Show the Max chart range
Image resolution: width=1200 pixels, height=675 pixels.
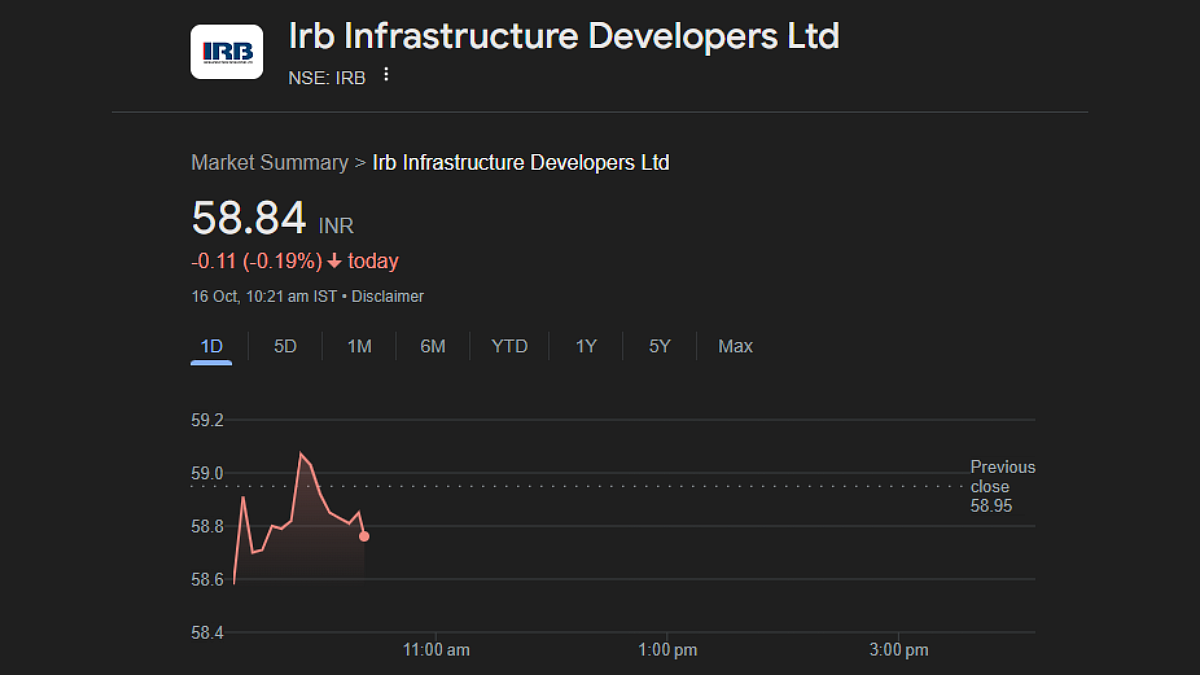coord(735,346)
